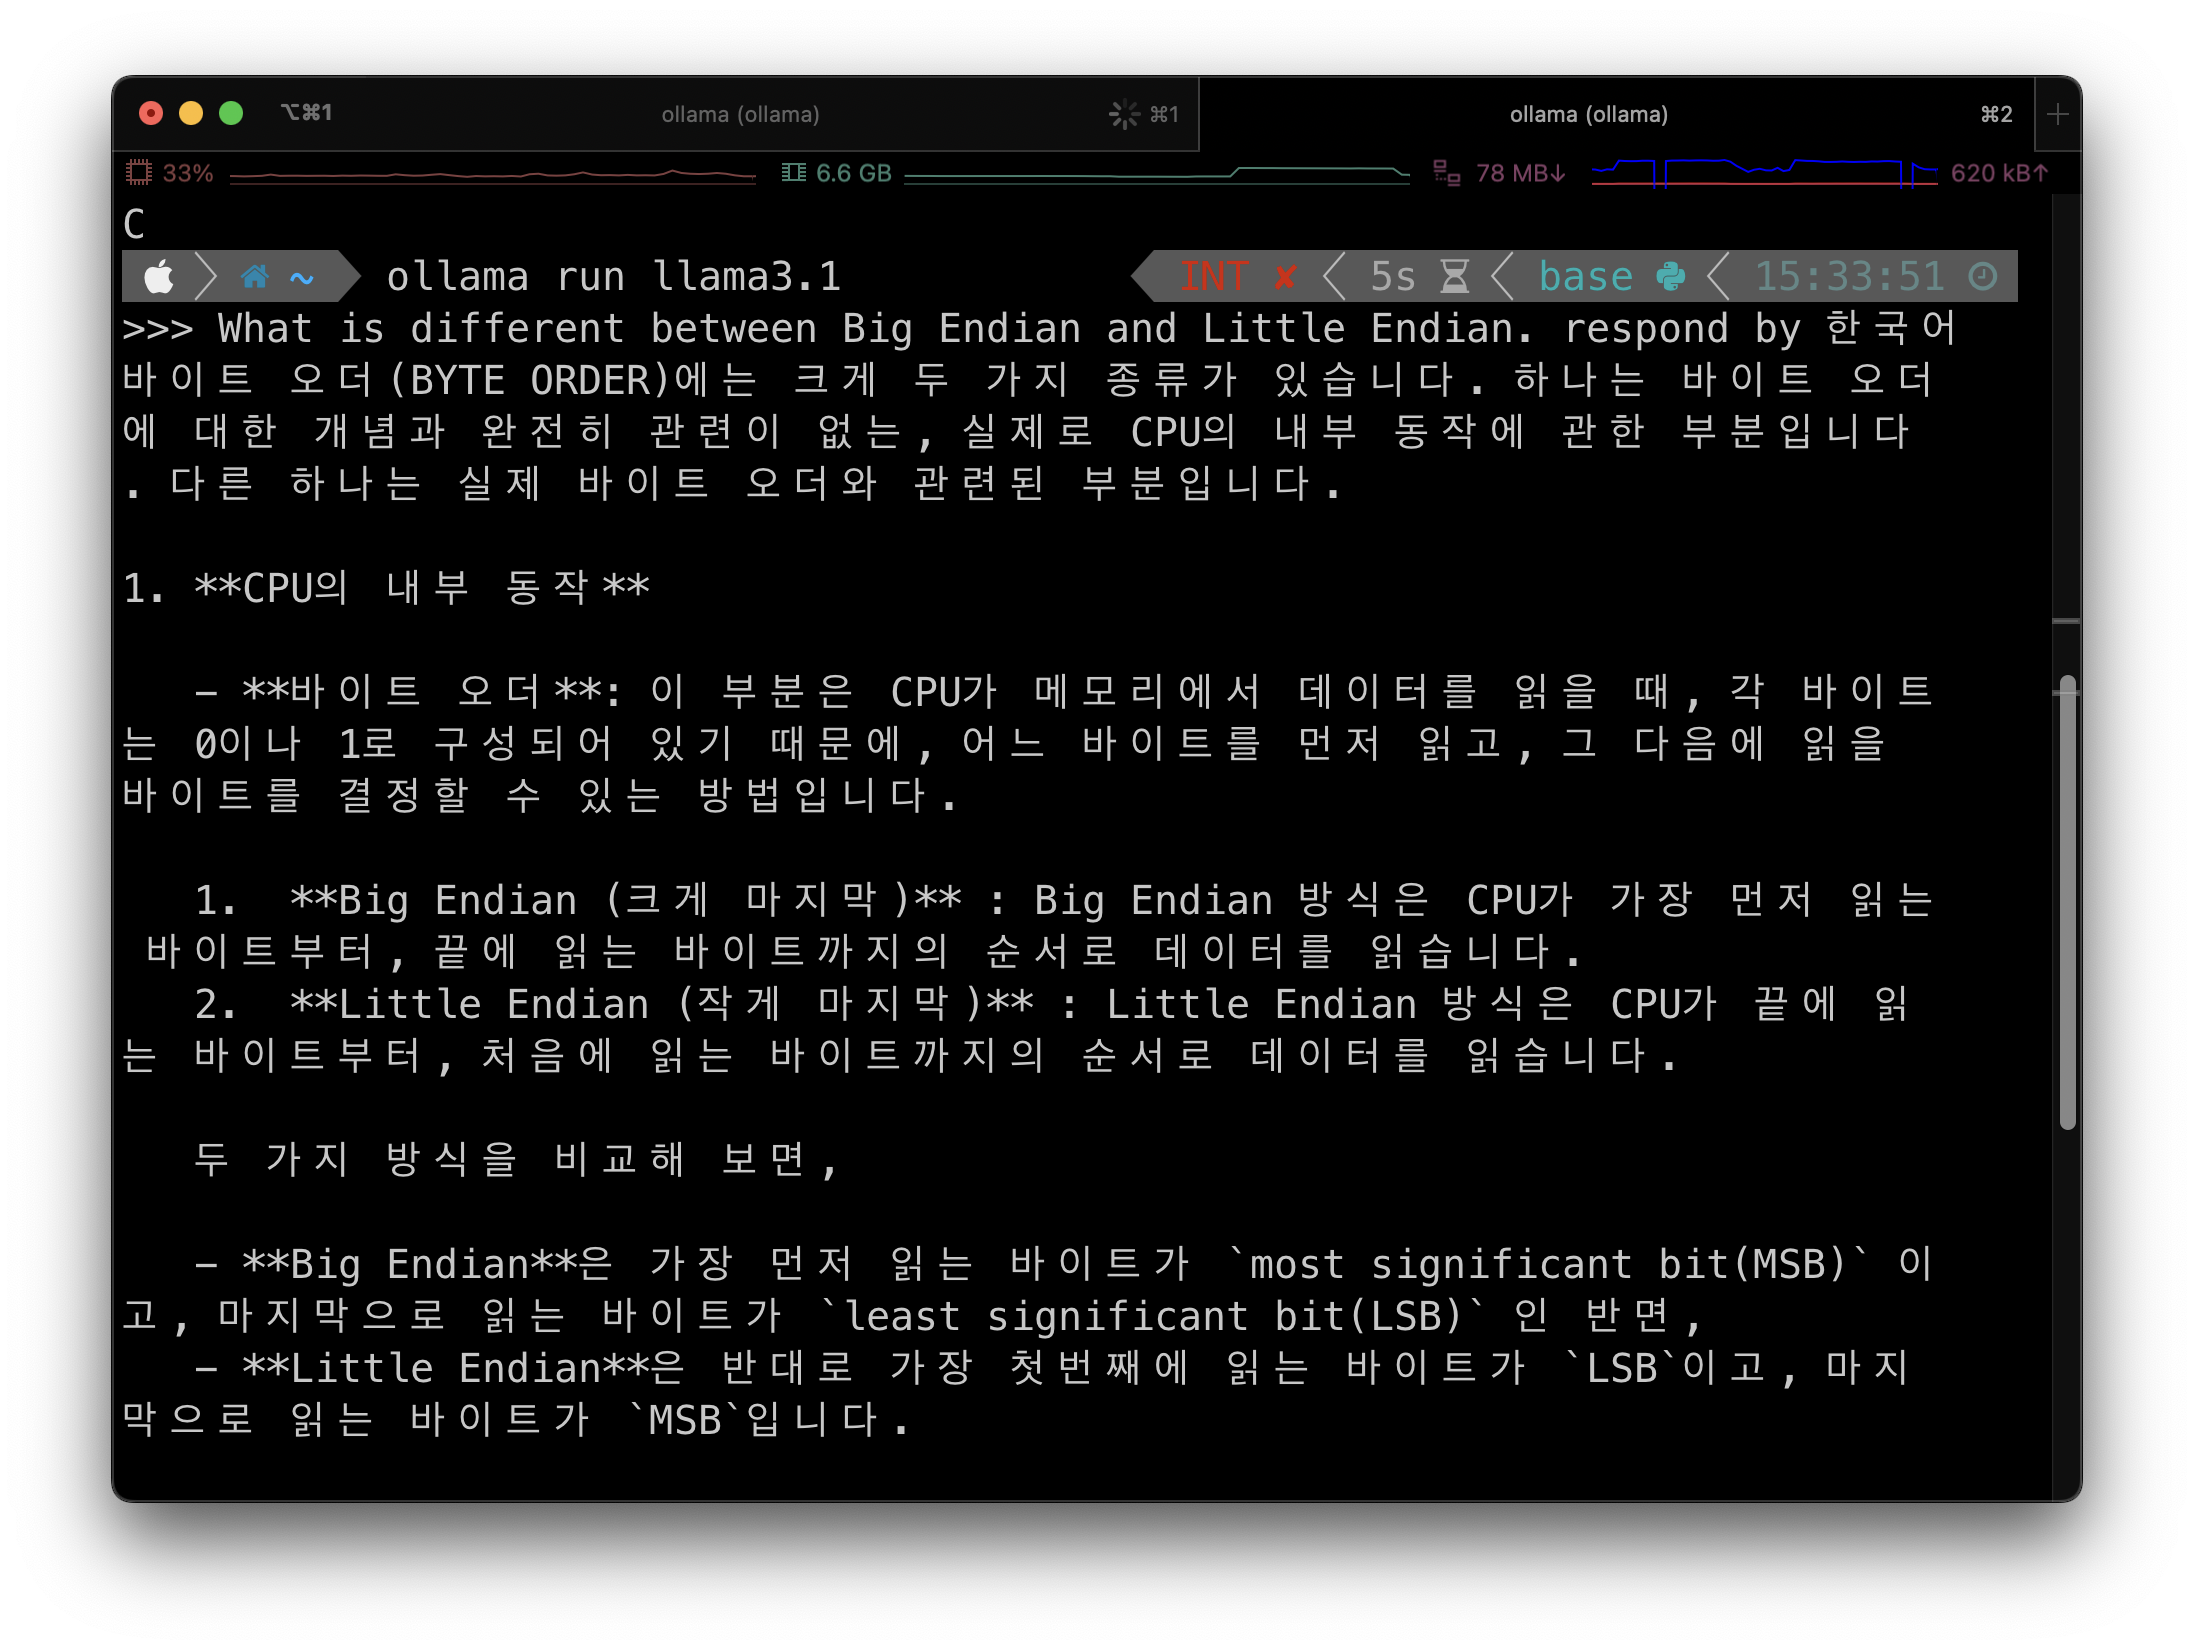Click the home icon in prompt
This screenshot has height=1650, width=2194.
tap(255, 277)
